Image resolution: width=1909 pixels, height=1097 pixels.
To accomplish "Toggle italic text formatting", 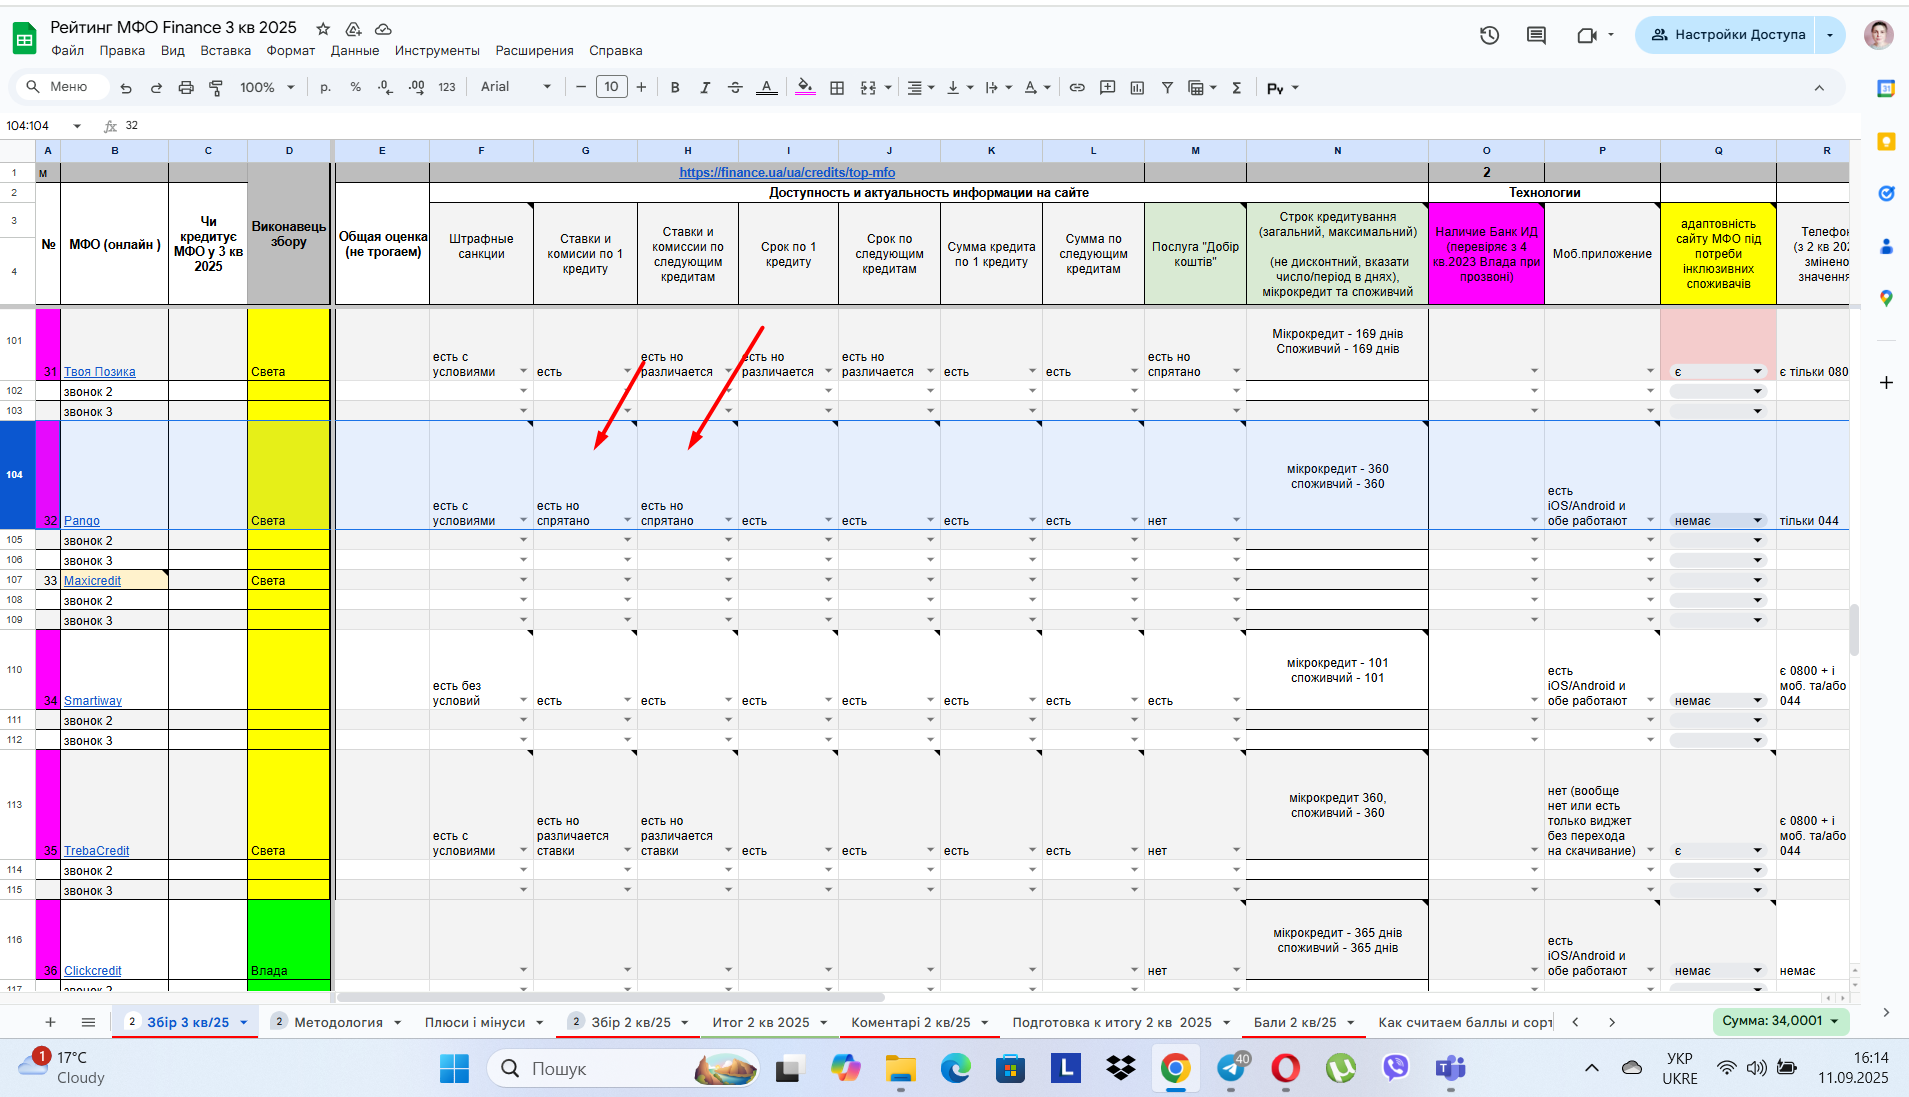I will pyautogui.click(x=705, y=88).
